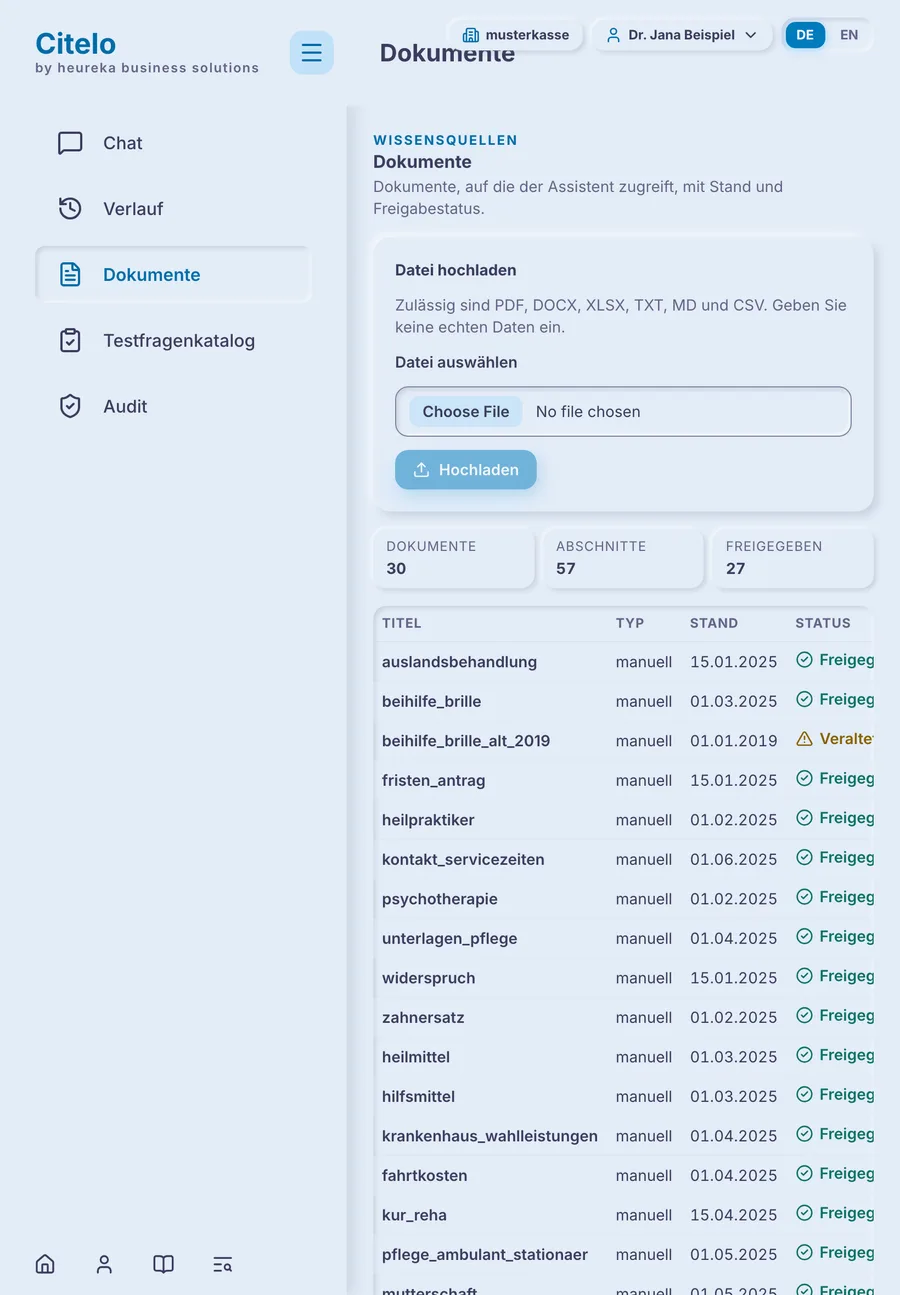Image resolution: width=900 pixels, height=1295 pixels.
Task: Open the book icon at bottom
Action: 163,1264
